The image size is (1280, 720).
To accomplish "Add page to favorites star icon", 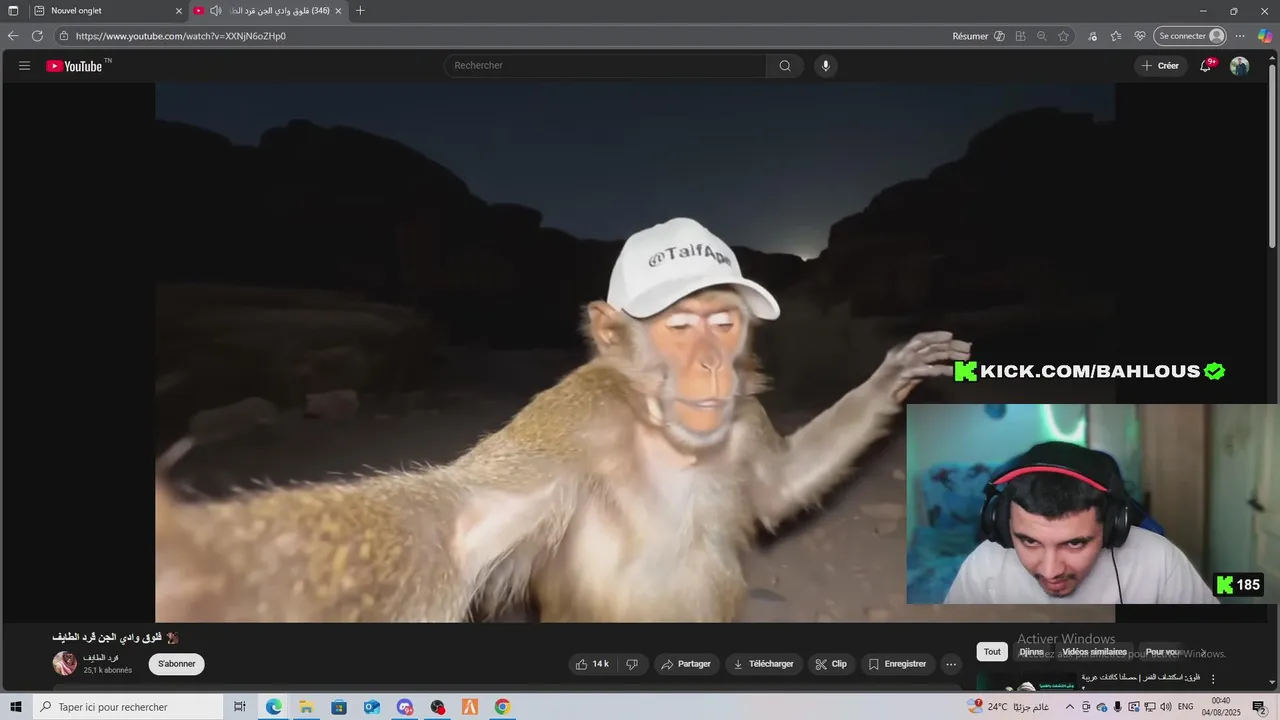I will [1063, 36].
